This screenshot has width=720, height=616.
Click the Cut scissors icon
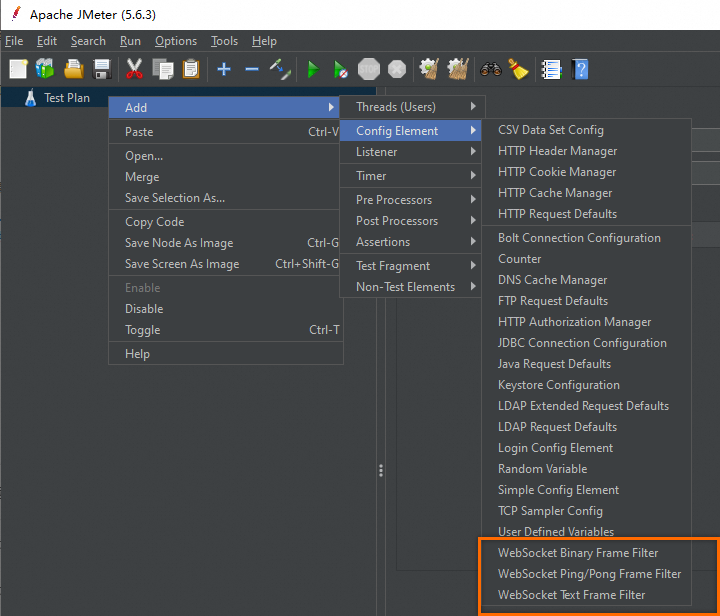coord(134,69)
